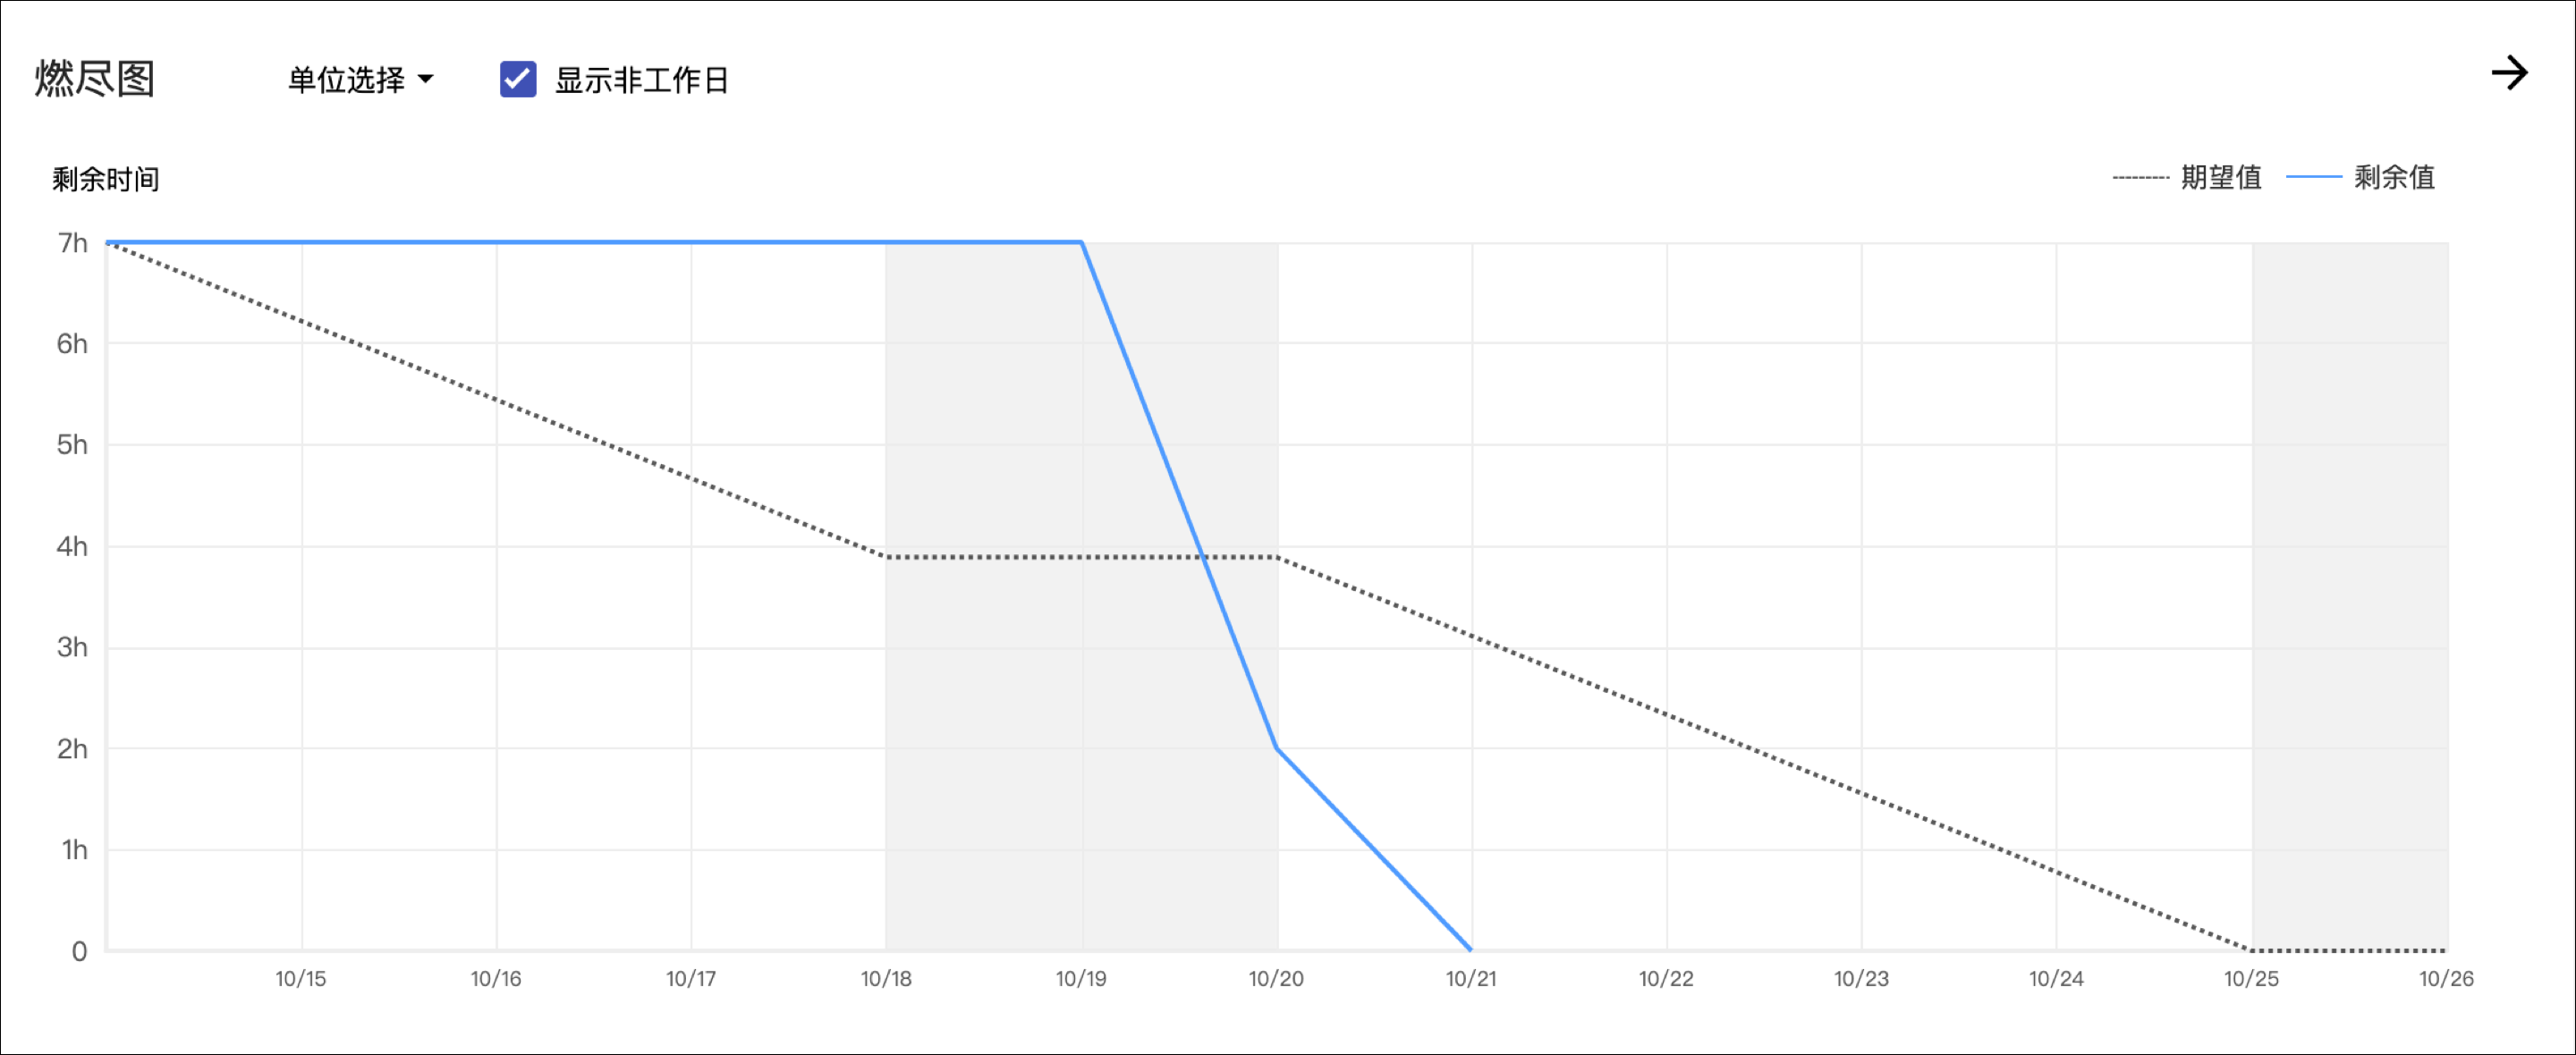Click the 7h label on the y-axis
This screenshot has width=2576, height=1055.
coord(72,243)
